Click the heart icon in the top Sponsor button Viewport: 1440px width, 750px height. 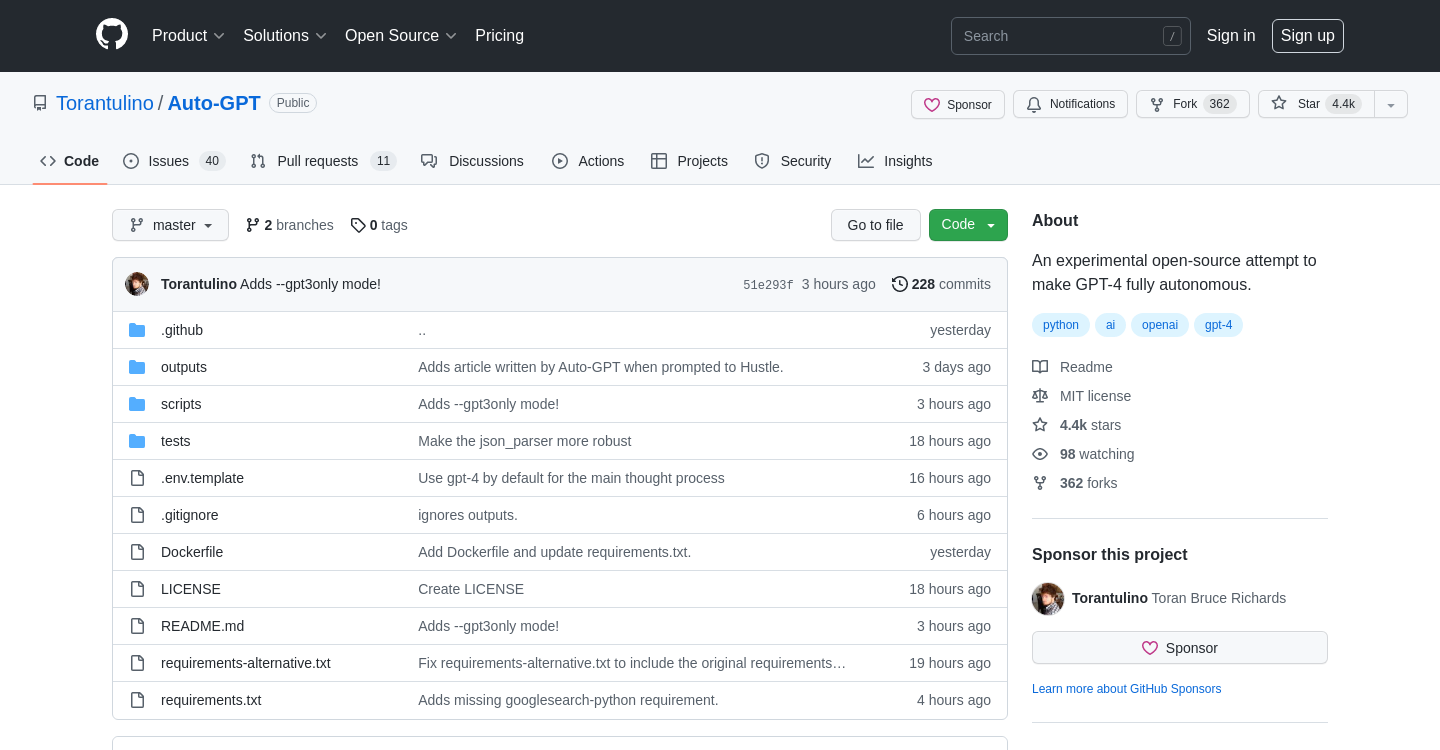pos(932,105)
